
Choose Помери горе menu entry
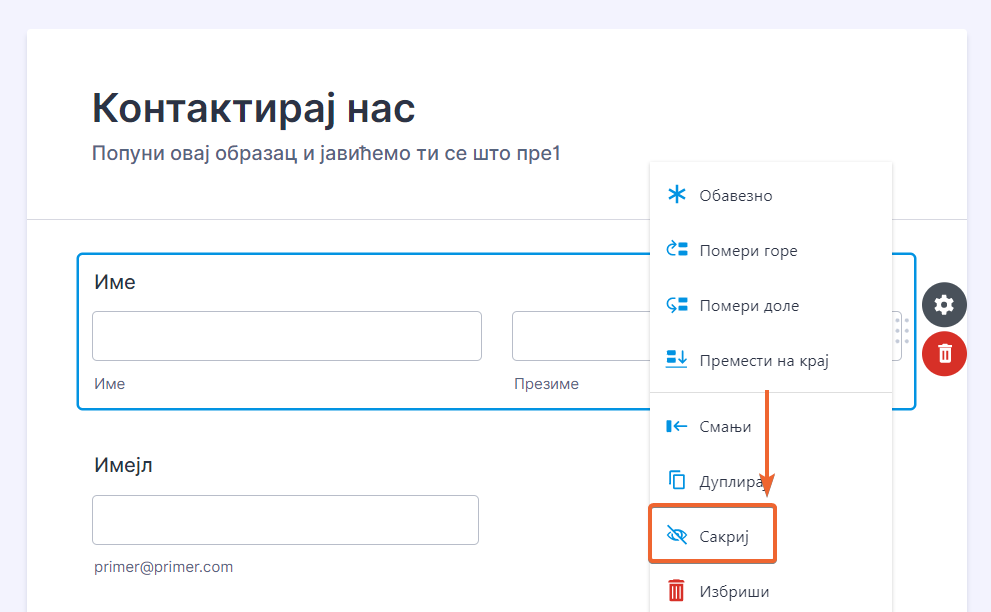click(748, 250)
